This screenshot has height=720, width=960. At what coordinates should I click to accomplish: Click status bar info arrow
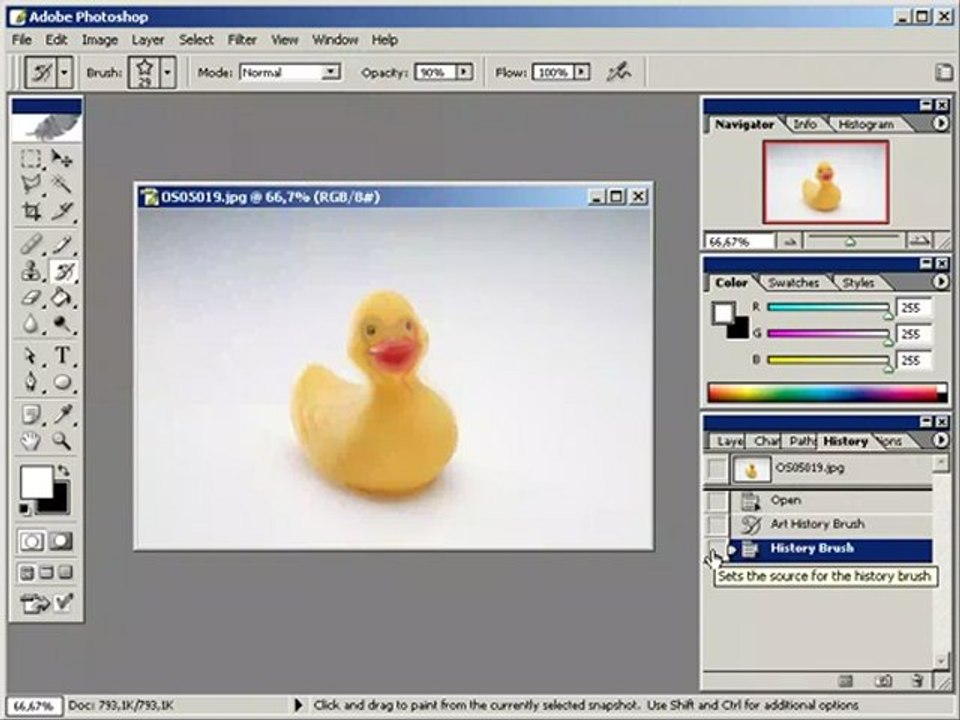[x=298, y=705]
